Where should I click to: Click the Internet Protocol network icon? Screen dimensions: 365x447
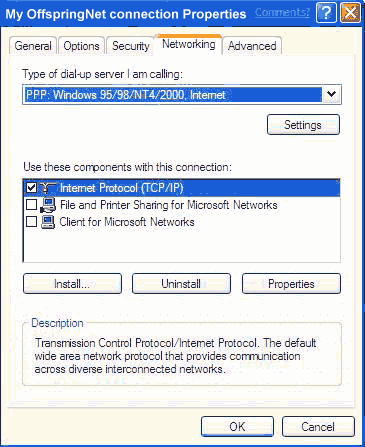49,188
